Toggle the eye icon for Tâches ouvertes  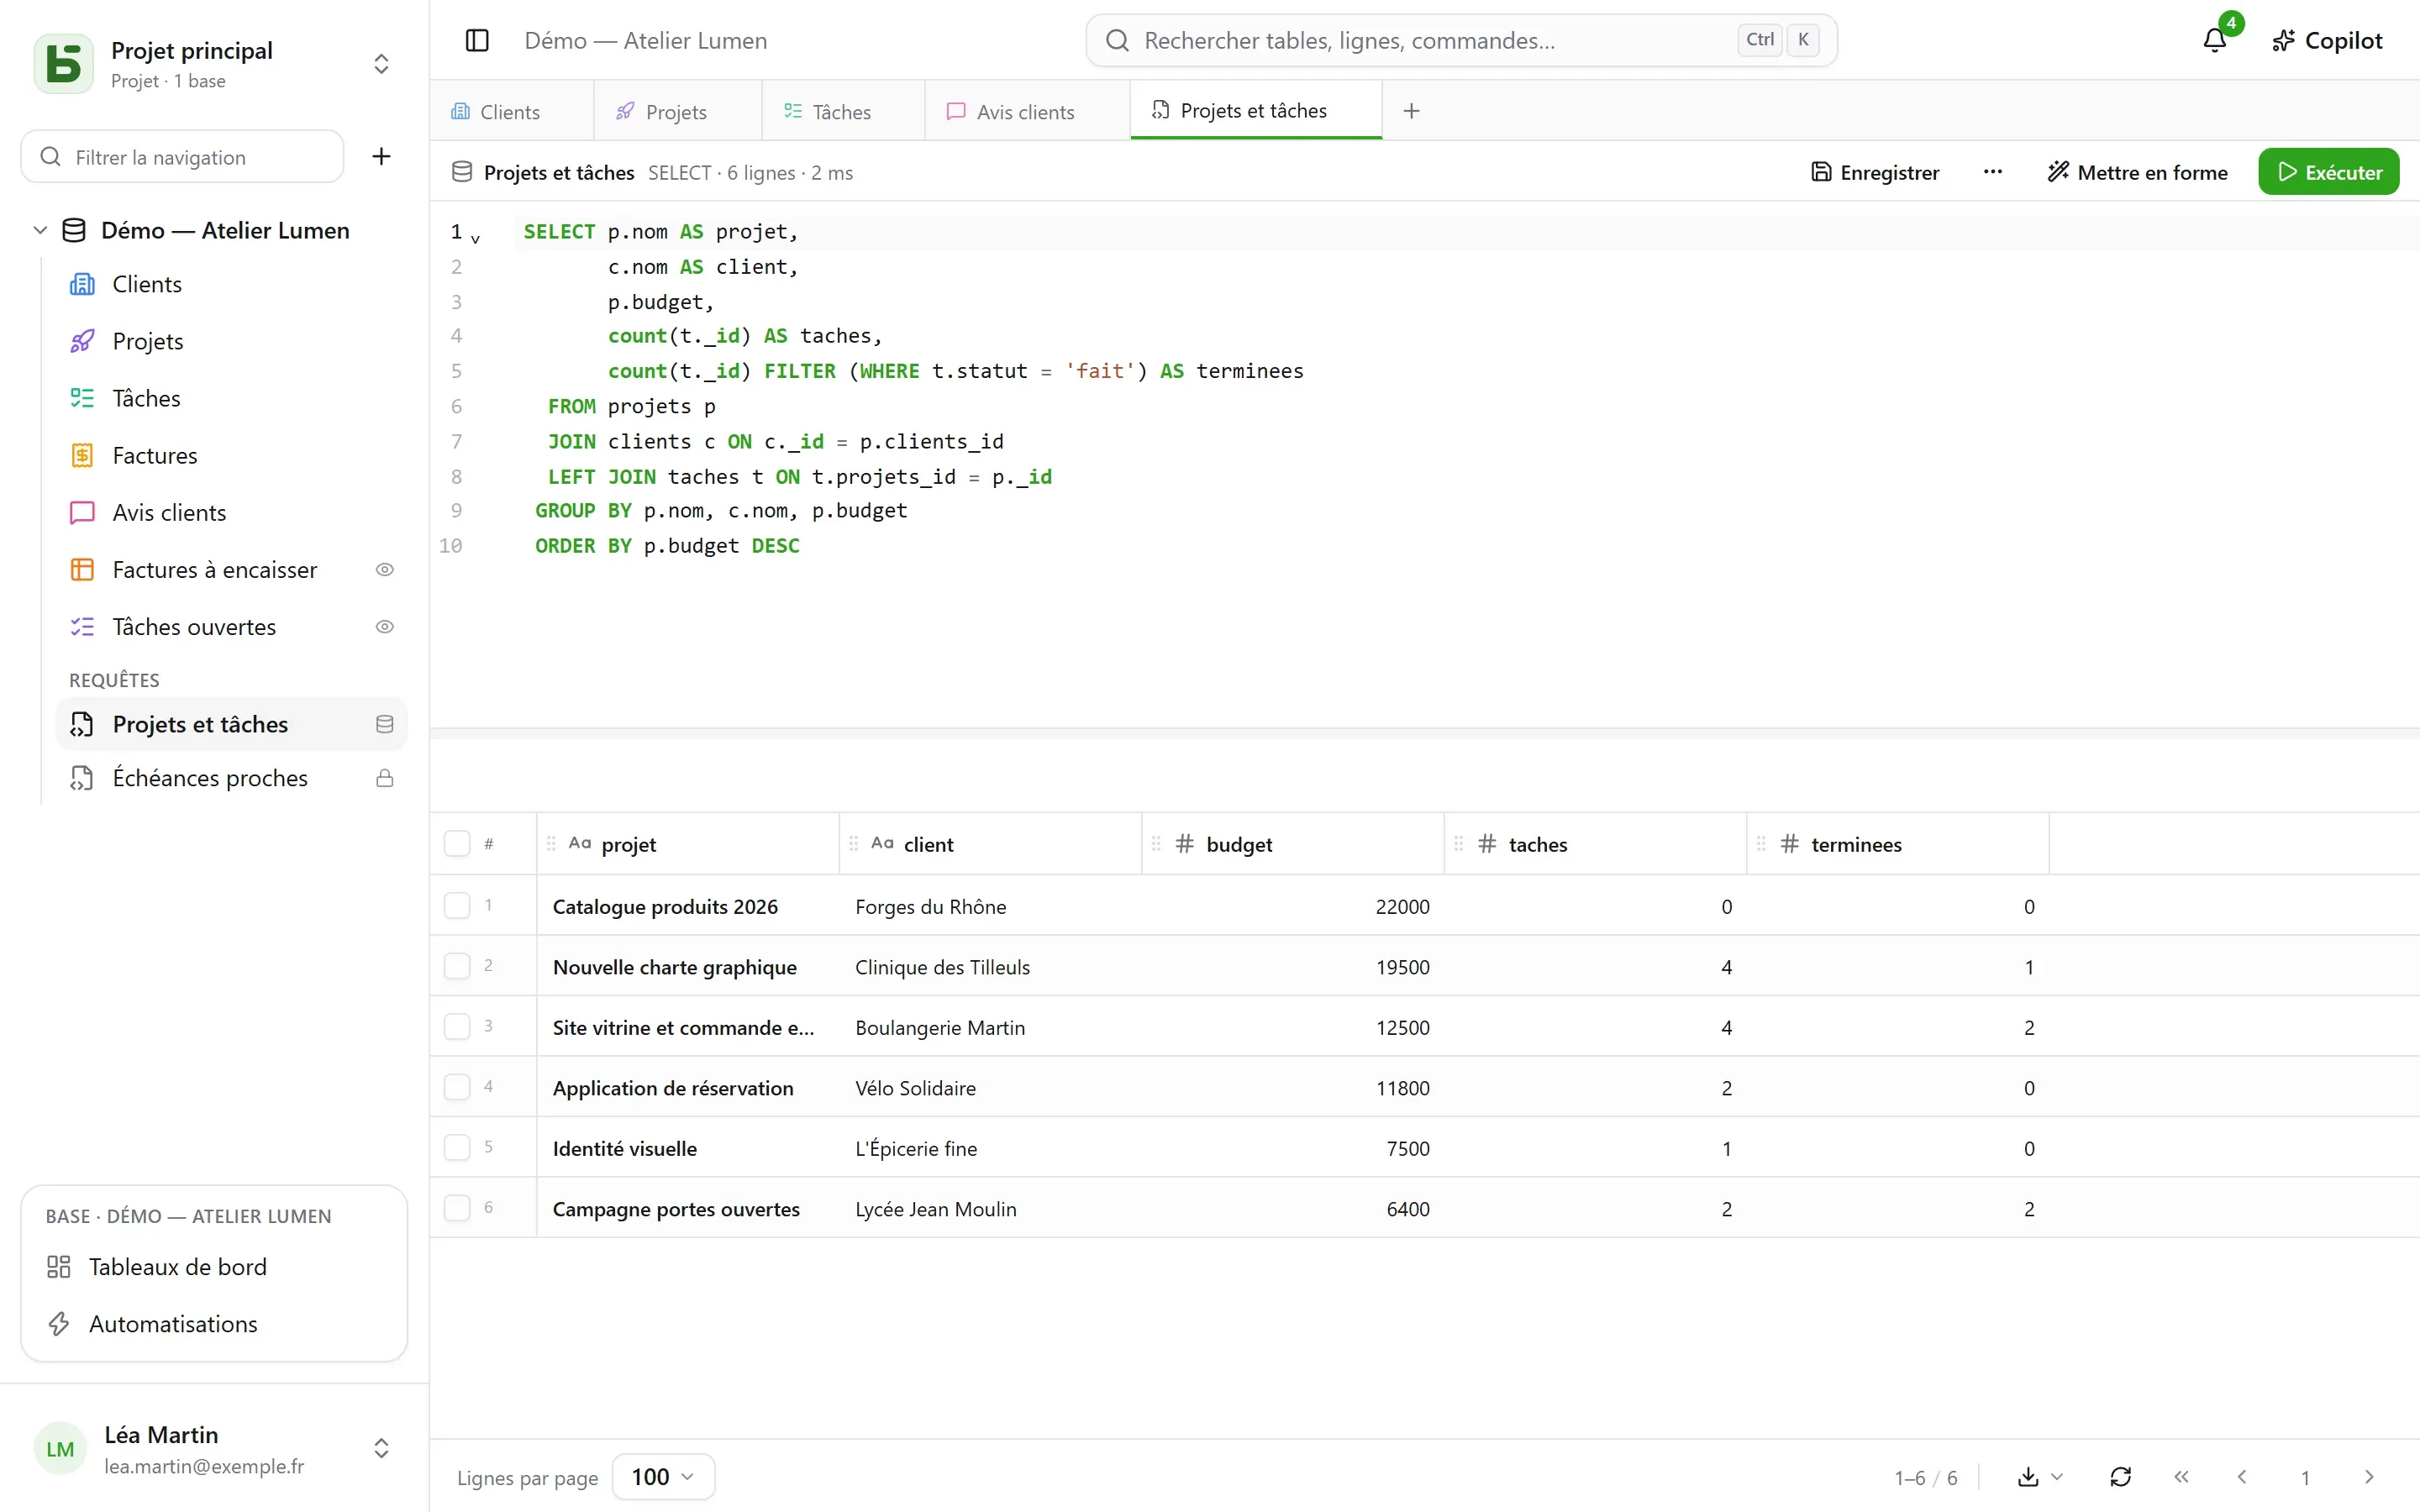pyautogui.click(x=384, y=626)
